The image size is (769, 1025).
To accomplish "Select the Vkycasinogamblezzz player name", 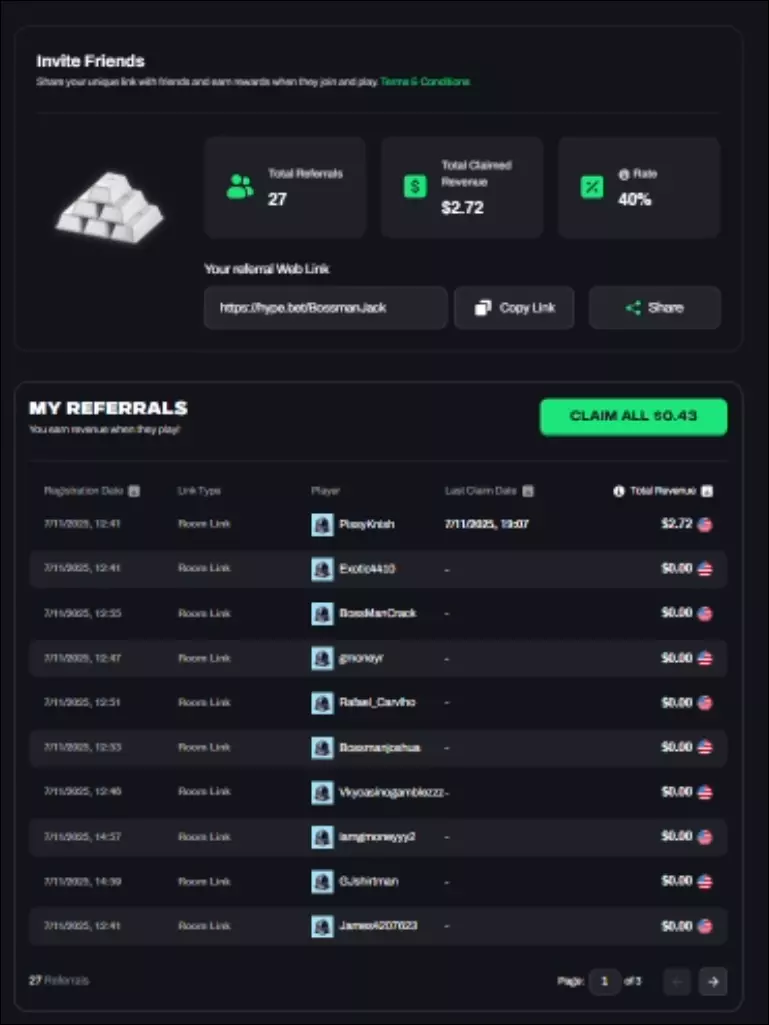I will 391,792.
